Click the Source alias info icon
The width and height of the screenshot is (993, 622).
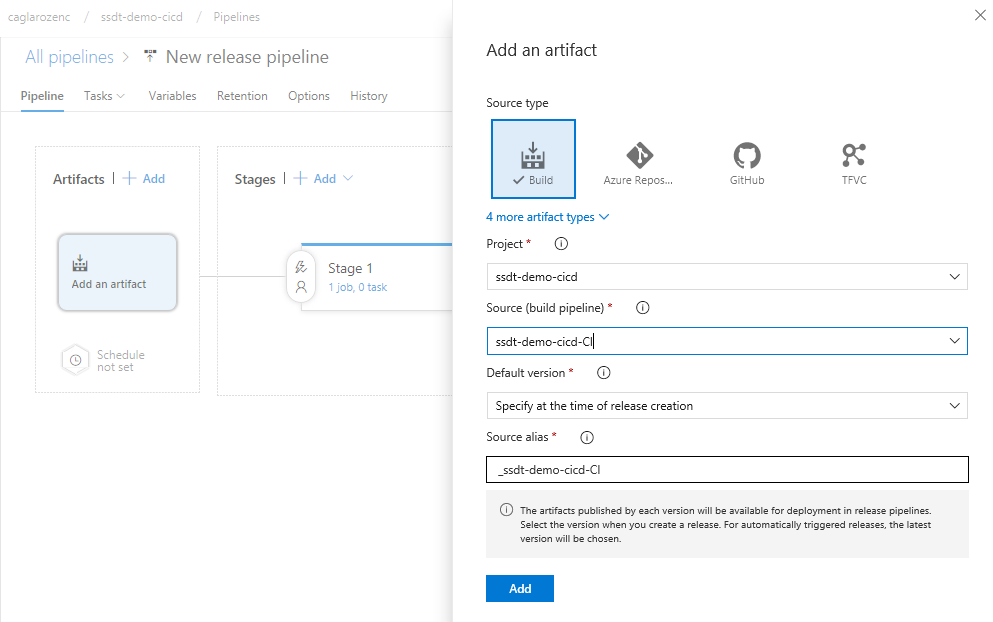pos(587,438)
